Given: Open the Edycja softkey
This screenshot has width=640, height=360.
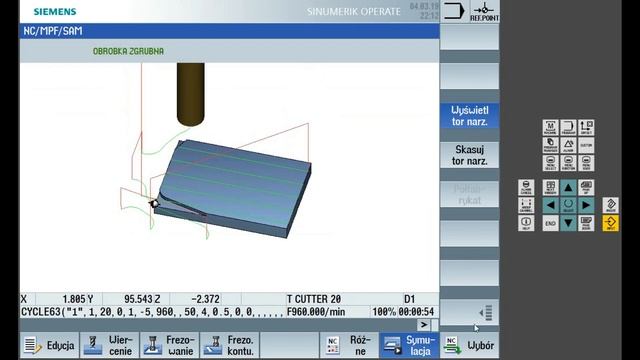Looking at the screenshot, I should (x=49, y=345).
